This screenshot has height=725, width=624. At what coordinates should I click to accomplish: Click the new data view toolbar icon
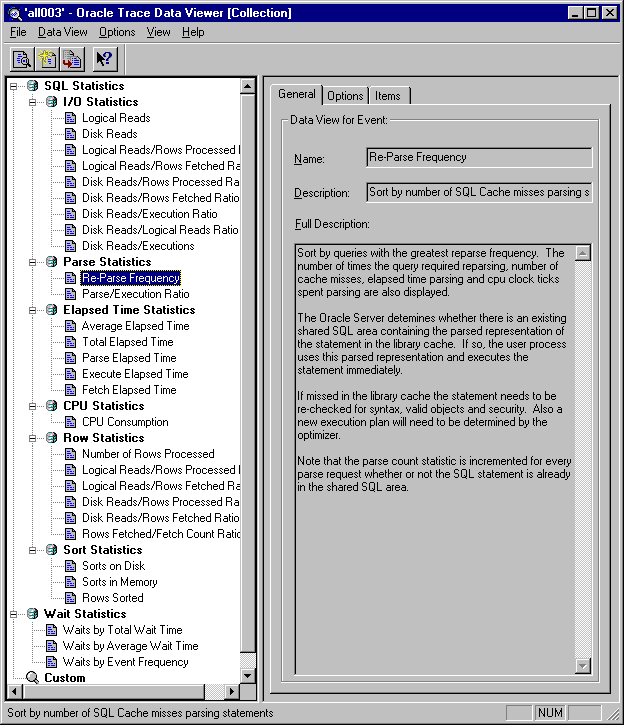click(x=47, y=59)
